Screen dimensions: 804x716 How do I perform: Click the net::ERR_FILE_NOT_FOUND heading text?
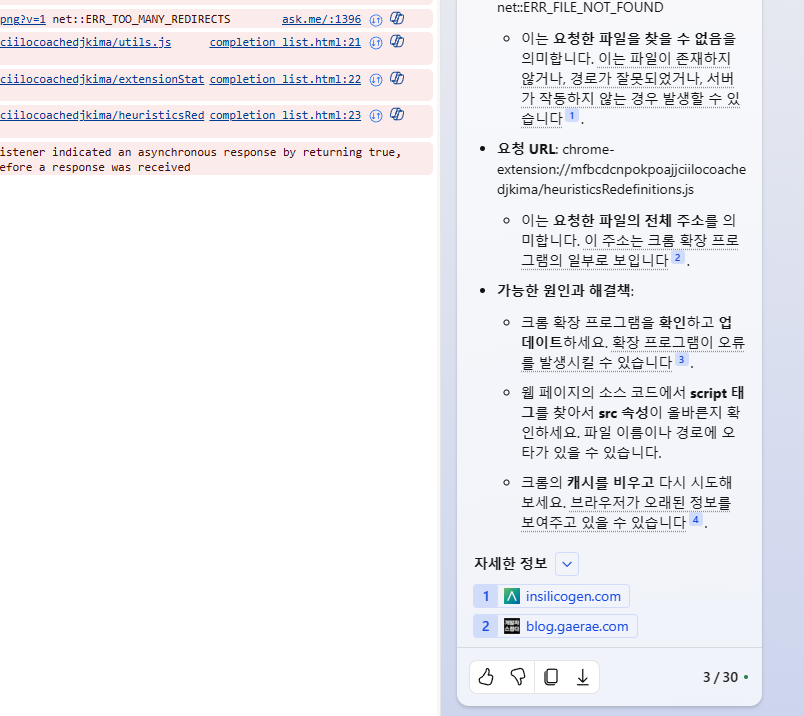[580, 7]
